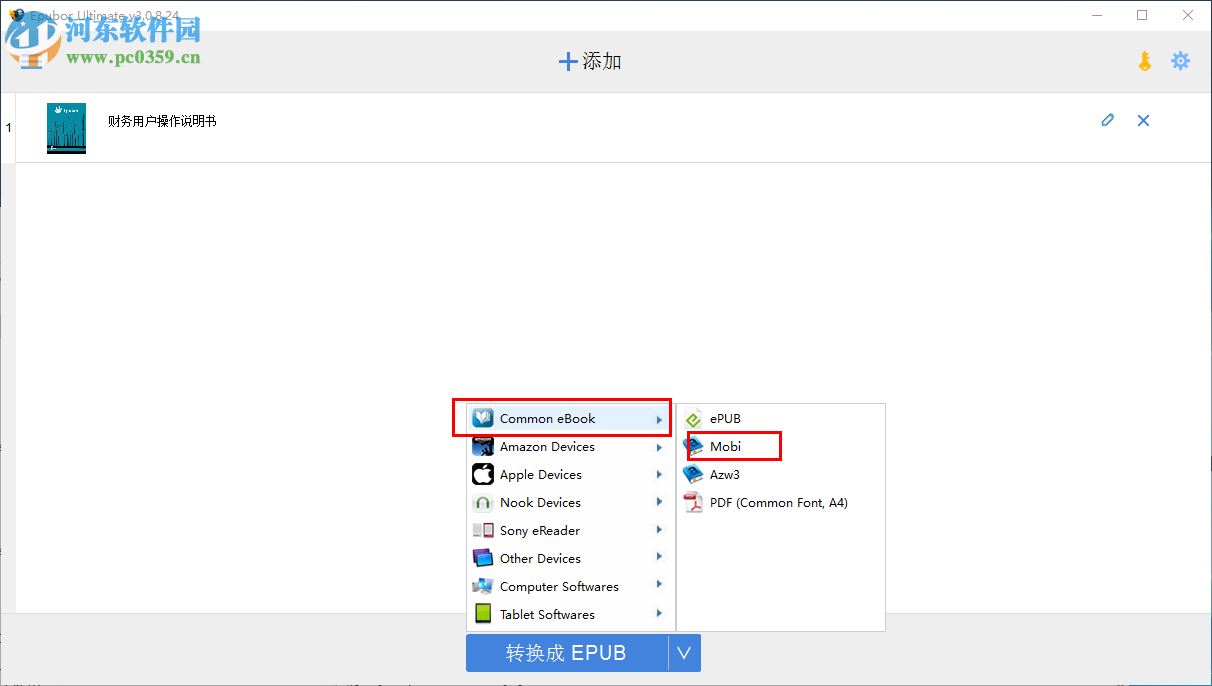Click the Amazon Devices Kindle icon

483,446
